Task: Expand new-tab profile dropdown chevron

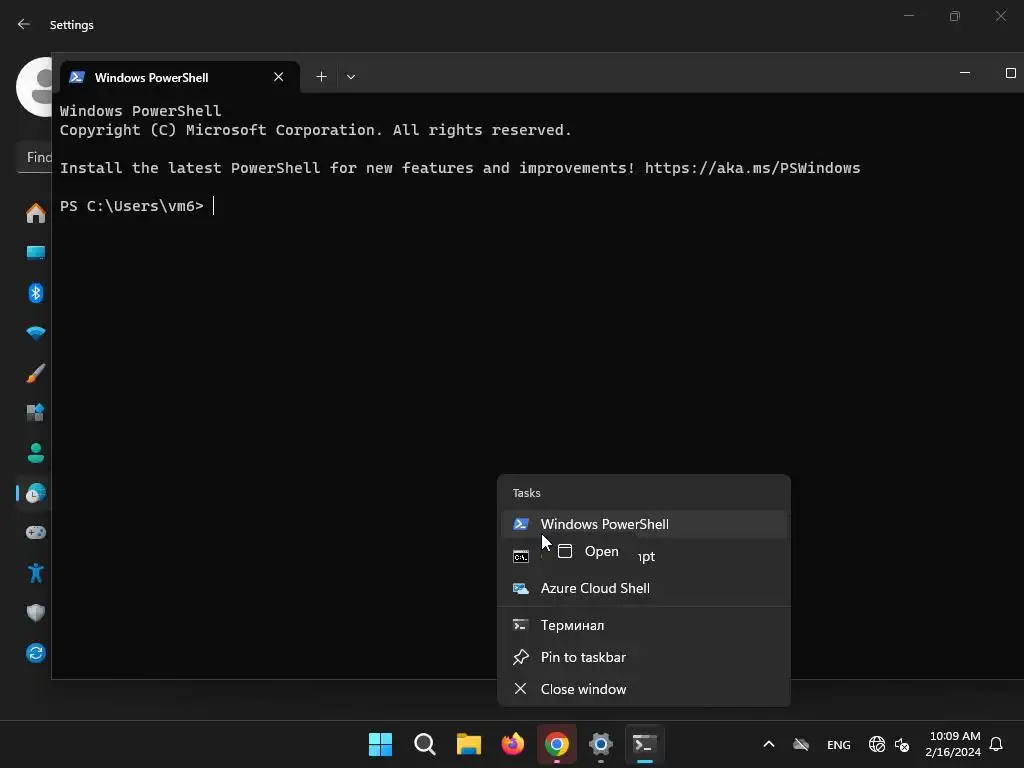Action: [351, 76]
